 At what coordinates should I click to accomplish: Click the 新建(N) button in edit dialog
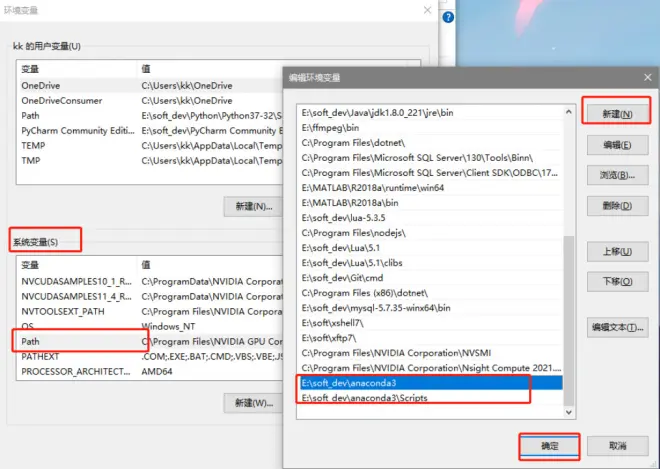coord(617,114)
